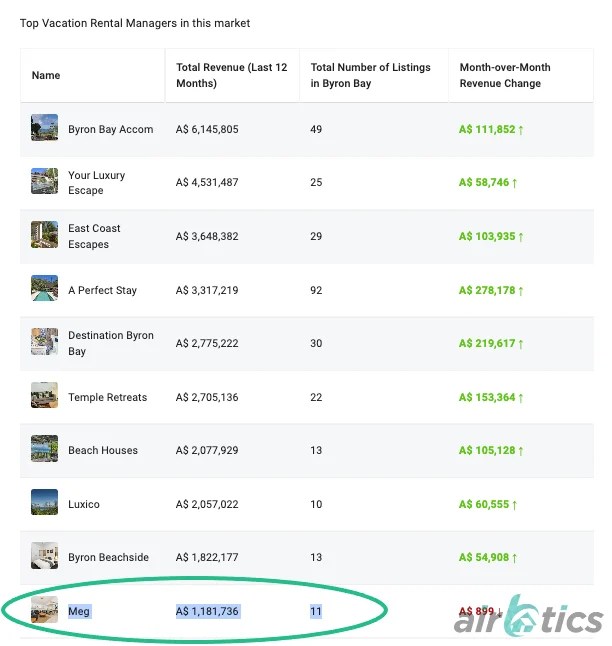Click the Byron Beachside thumbnail image
The height and width of the screenshot is (646, 612).
tap(45, 556)
